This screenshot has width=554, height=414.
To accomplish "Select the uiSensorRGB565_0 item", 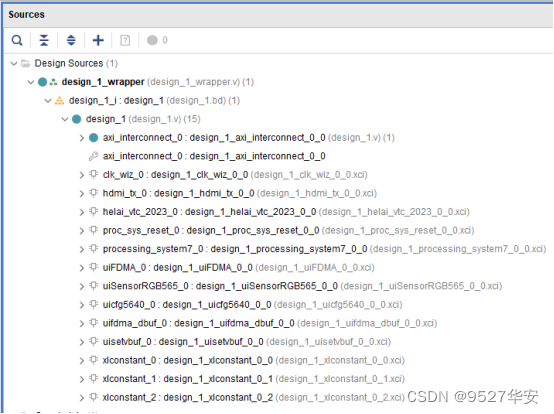I will click(x=302, y=286).
